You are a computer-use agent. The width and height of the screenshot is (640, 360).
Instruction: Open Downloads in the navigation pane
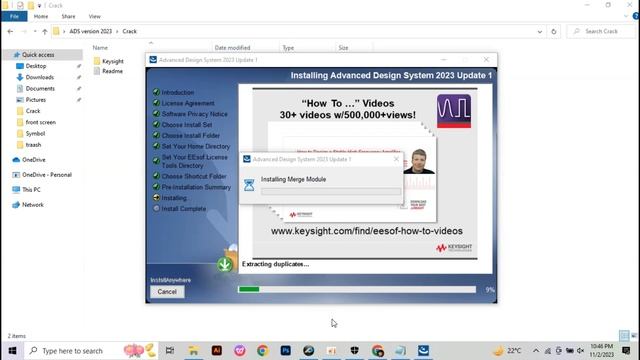40,77
